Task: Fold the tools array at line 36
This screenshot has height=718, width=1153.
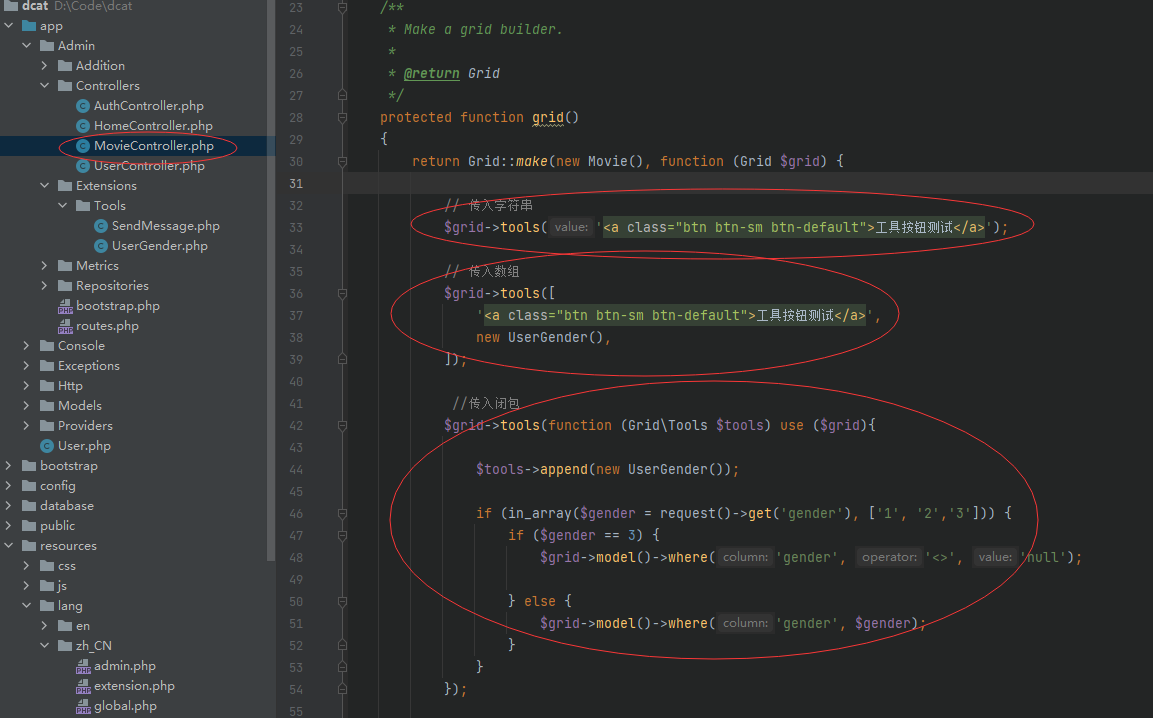Action: click(x=343, y=294)
